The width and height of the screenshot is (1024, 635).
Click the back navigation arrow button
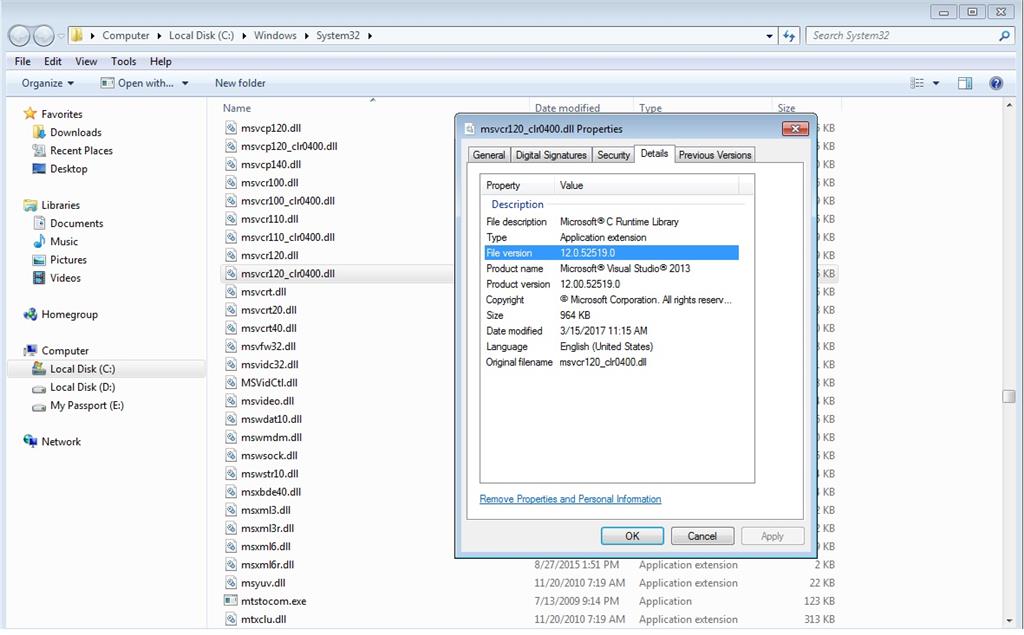tap(19, 36)
